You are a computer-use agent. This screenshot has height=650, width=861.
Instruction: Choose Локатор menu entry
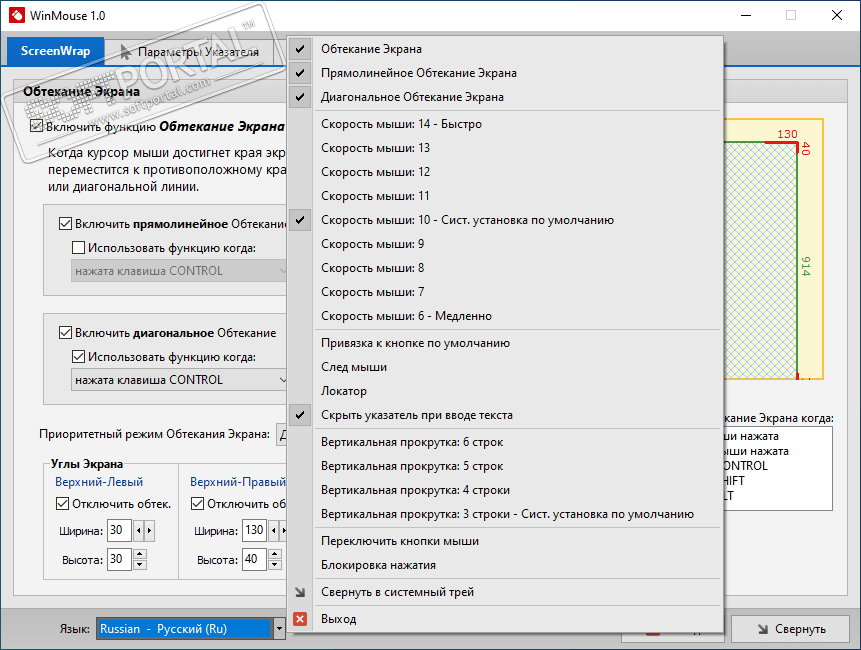pyautogui.click(x=505, y=391)
